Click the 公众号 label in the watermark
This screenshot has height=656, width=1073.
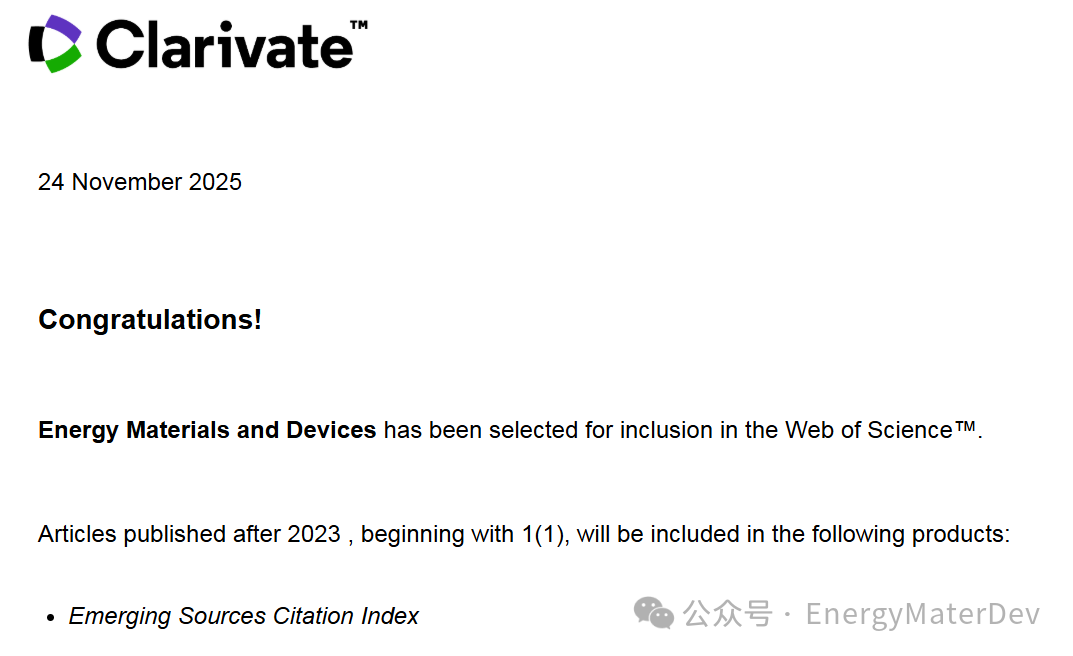tap(727, 613)
